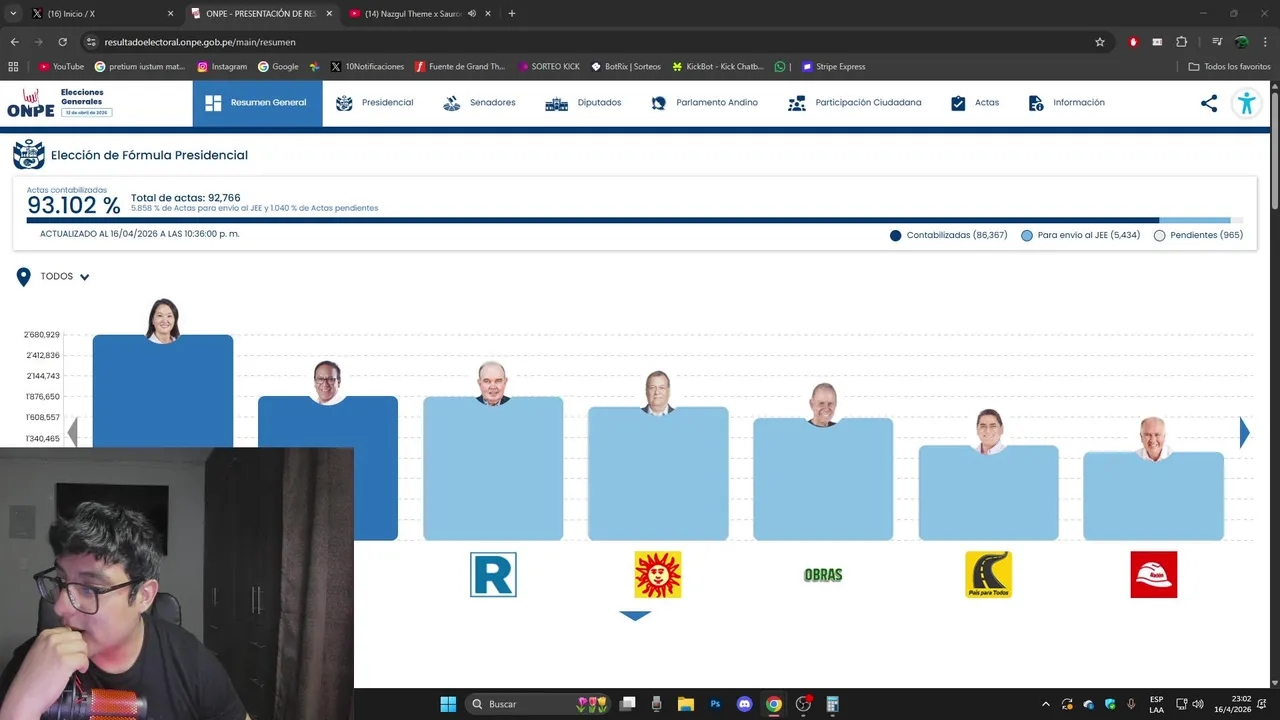The width and height of the screenshot is (1280, 720).
Task: Open the accessibility widget
Action: click(x=1246, y=103)
